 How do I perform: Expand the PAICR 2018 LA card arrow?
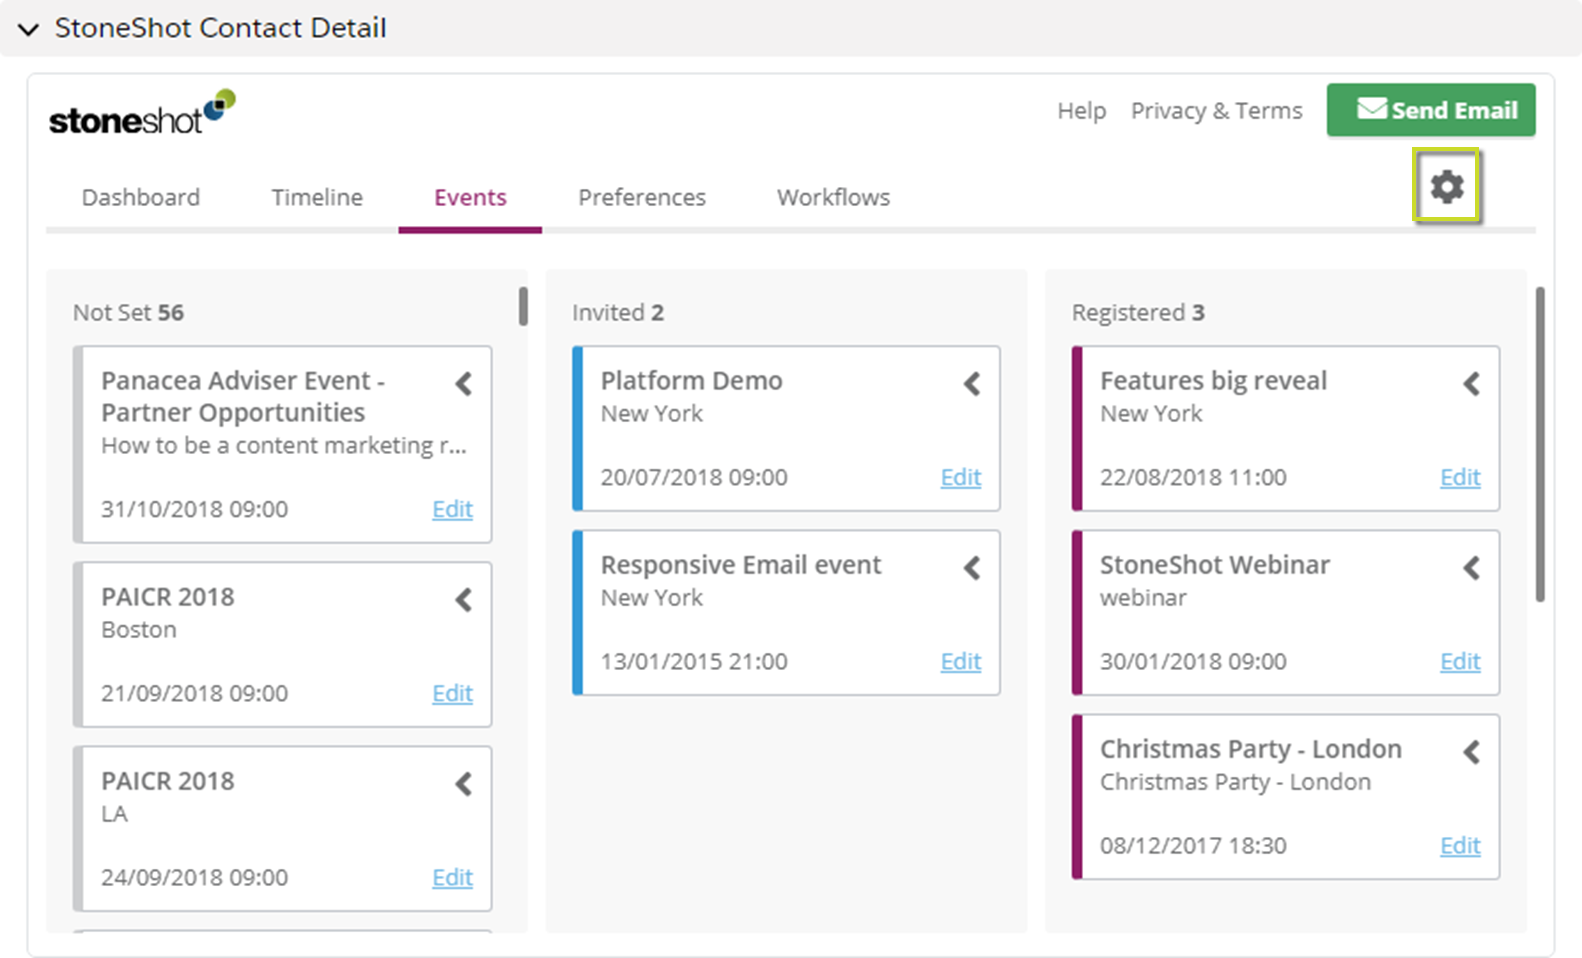pos(464,783)
